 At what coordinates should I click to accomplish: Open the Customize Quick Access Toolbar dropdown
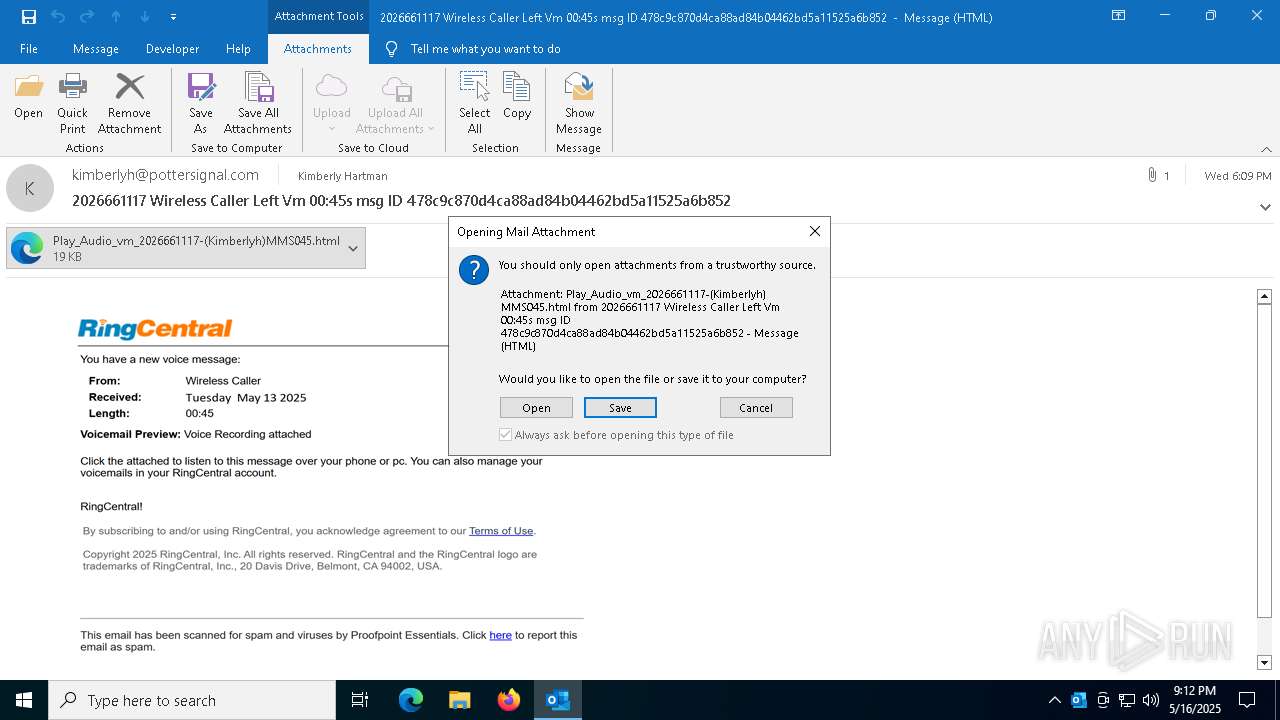coord(174,17)
